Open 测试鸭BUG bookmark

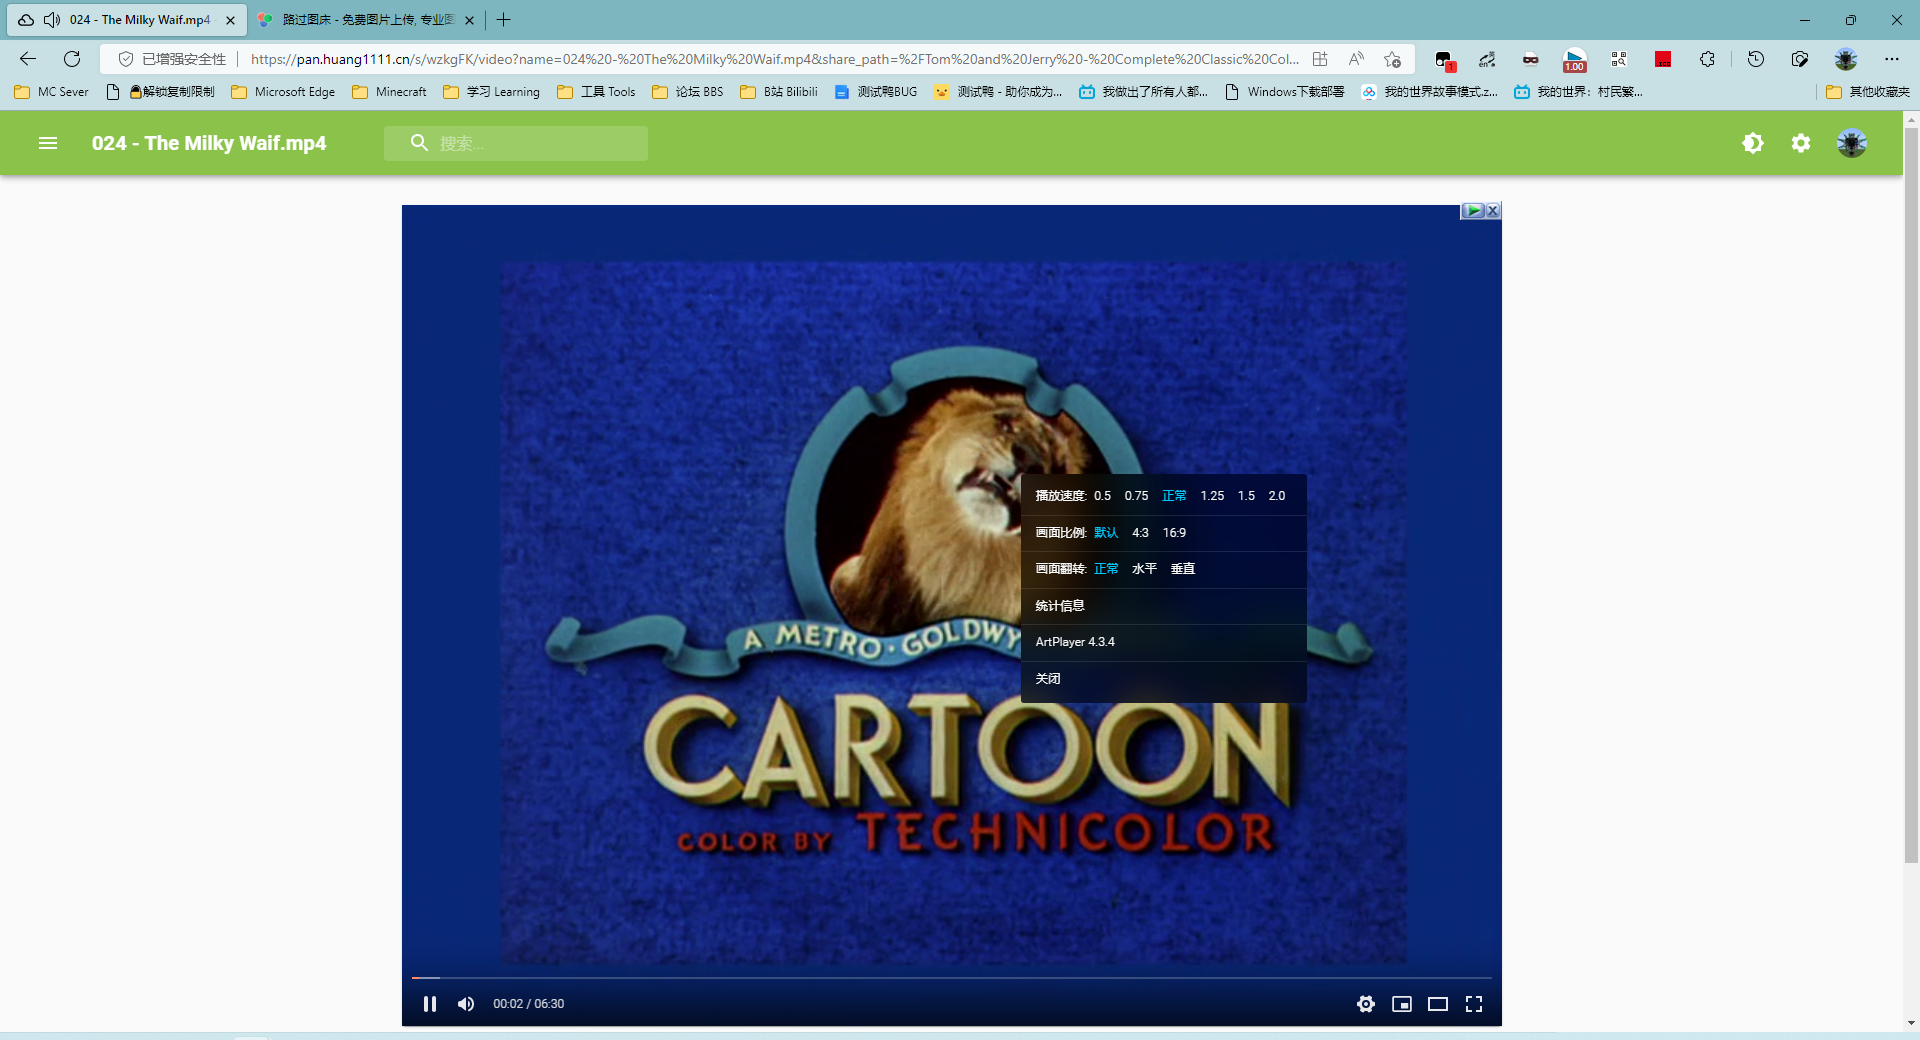point(876,92)
